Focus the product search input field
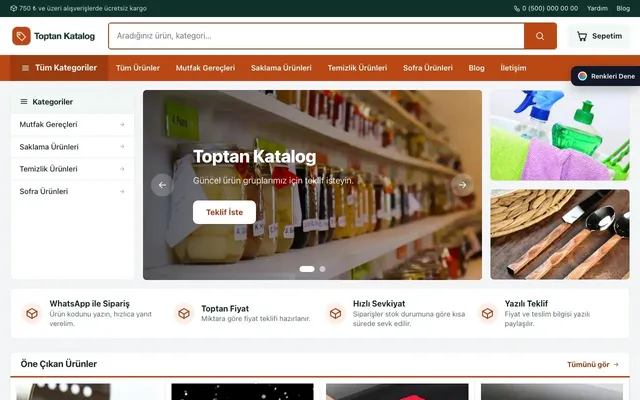The height and width of the screenshot is (400, 640). pyautogui.click(x=317, y=36)
